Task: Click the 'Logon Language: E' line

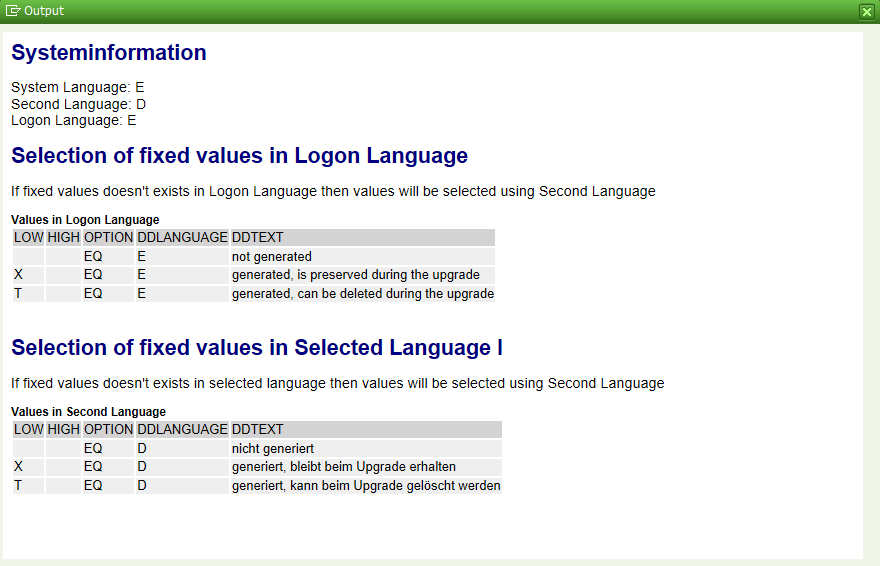Action: [x=74, y=121]
